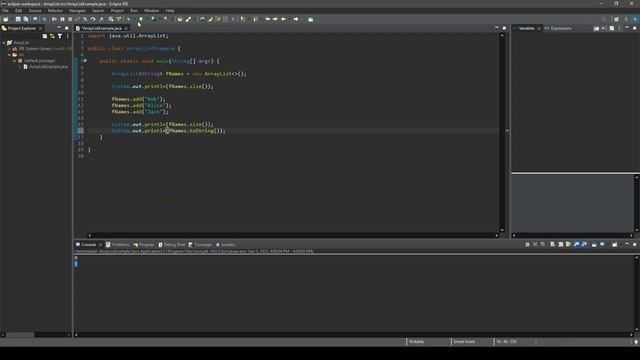Click the External Tools run icon

click(166, 19)
